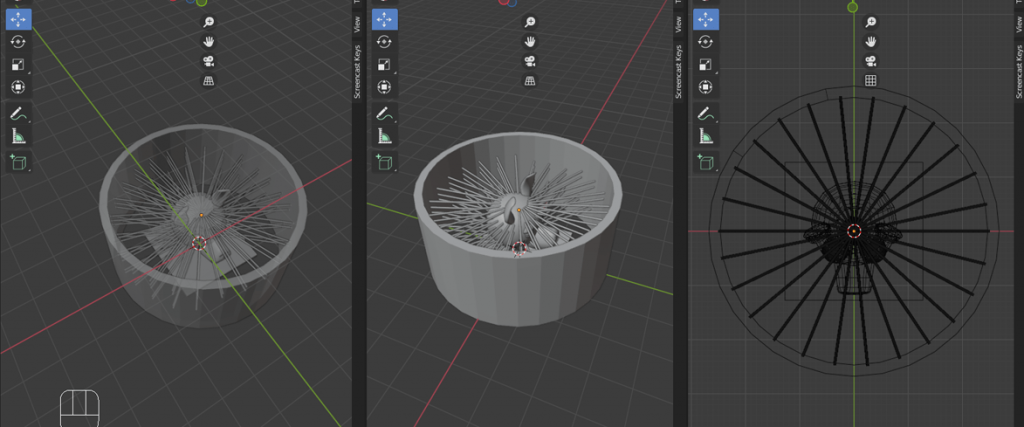Select the Scale tool in left viewport

[18, 64]
